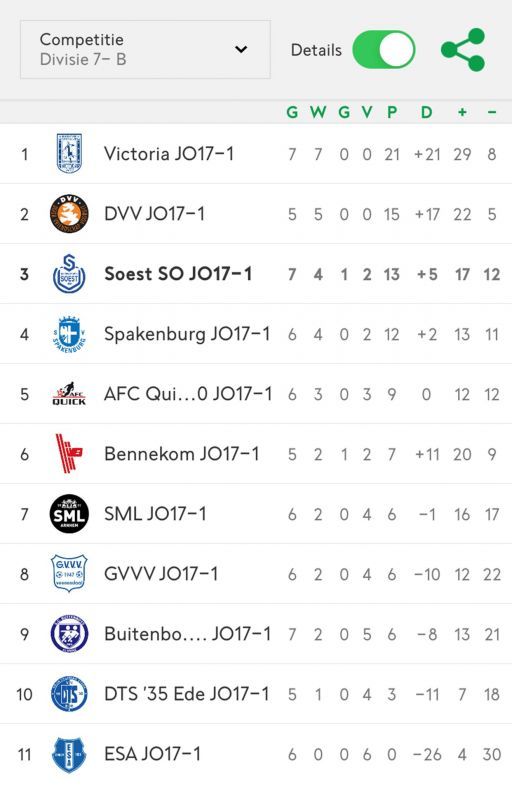Toggle the Details switch off
The height and width of the screenshot is (800, 512).
383,50
